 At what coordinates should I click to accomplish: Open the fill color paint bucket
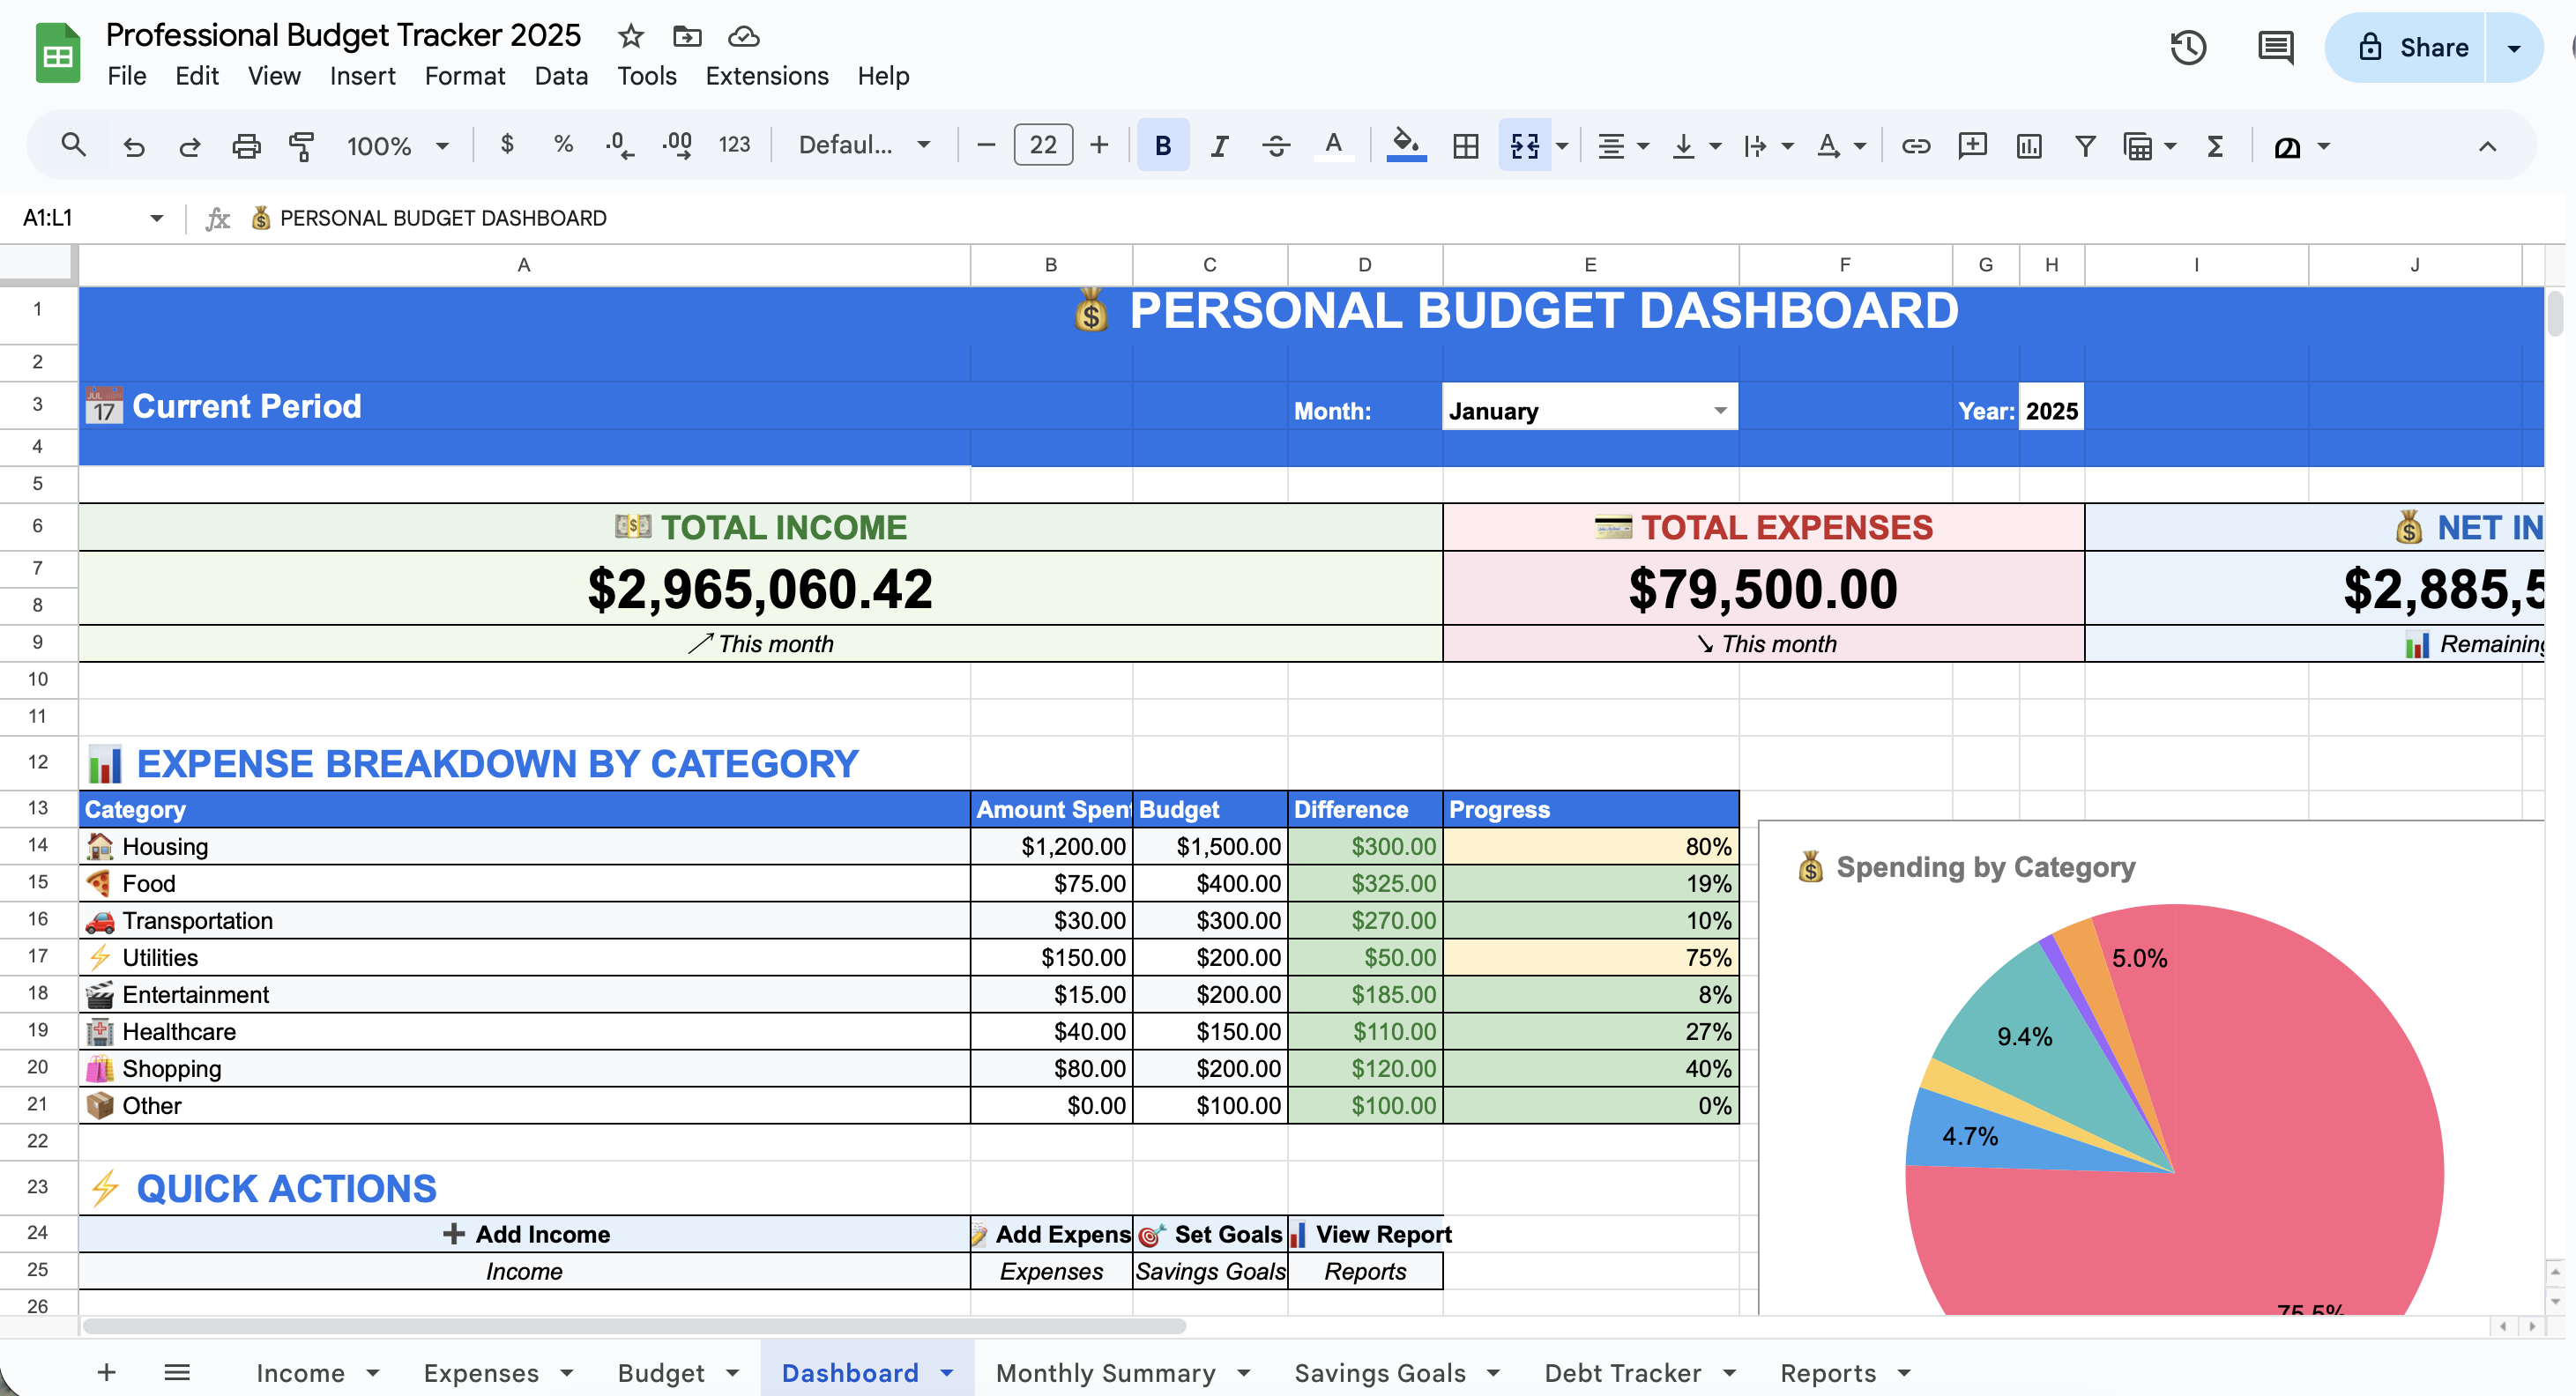point(1406,146)
